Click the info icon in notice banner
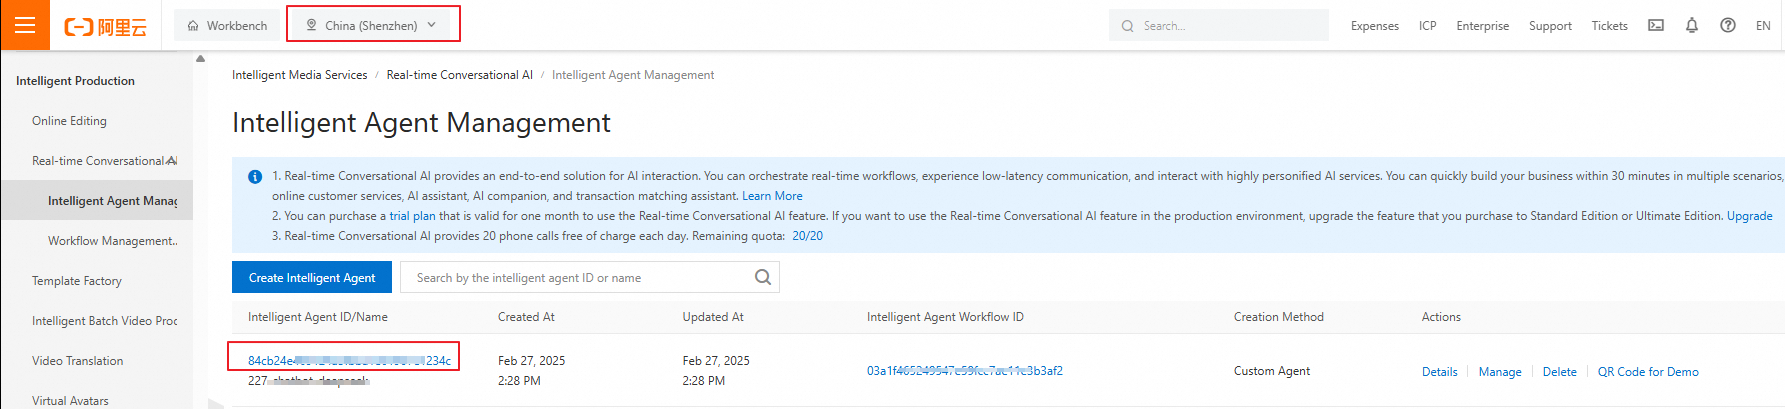Viewport: 1785px width, 409px height. tap(255, 177)
